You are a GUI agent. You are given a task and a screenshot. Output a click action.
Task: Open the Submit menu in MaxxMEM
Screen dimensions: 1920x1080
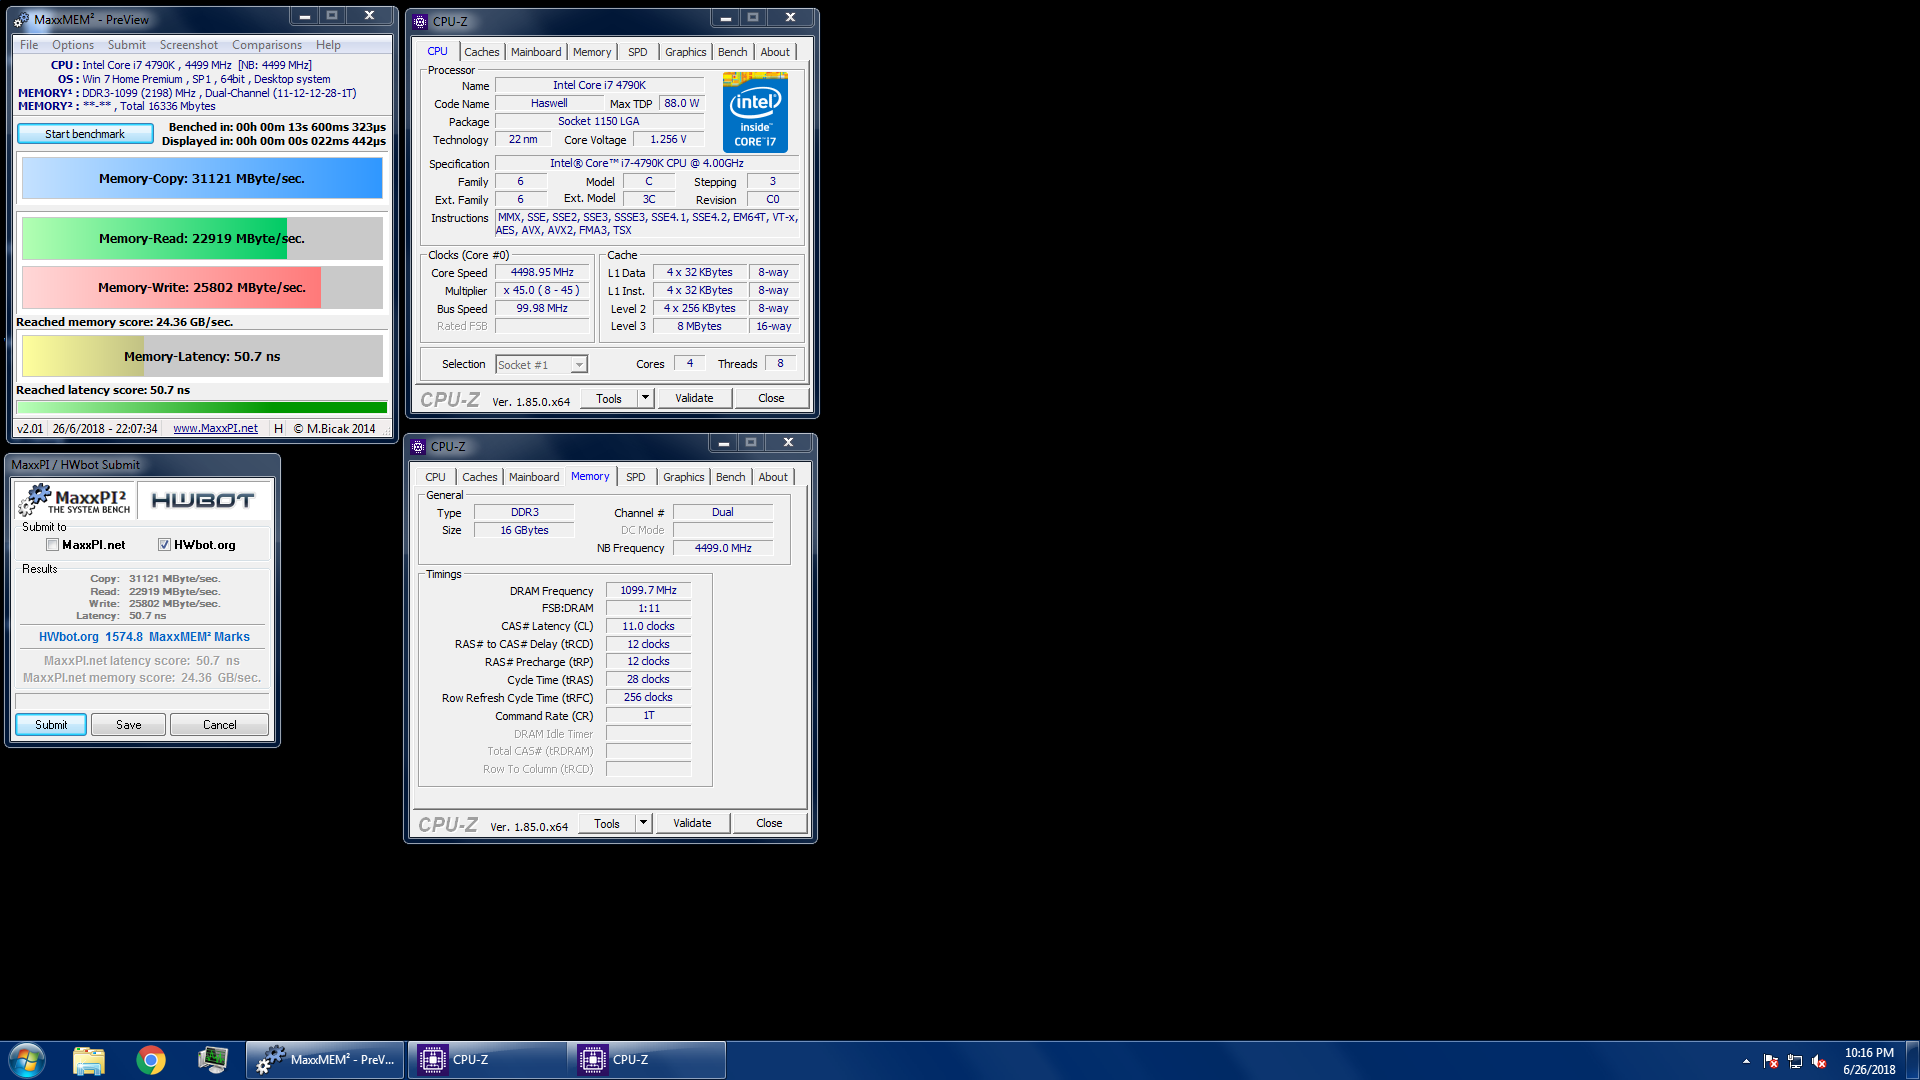click(x=127, y=45)
